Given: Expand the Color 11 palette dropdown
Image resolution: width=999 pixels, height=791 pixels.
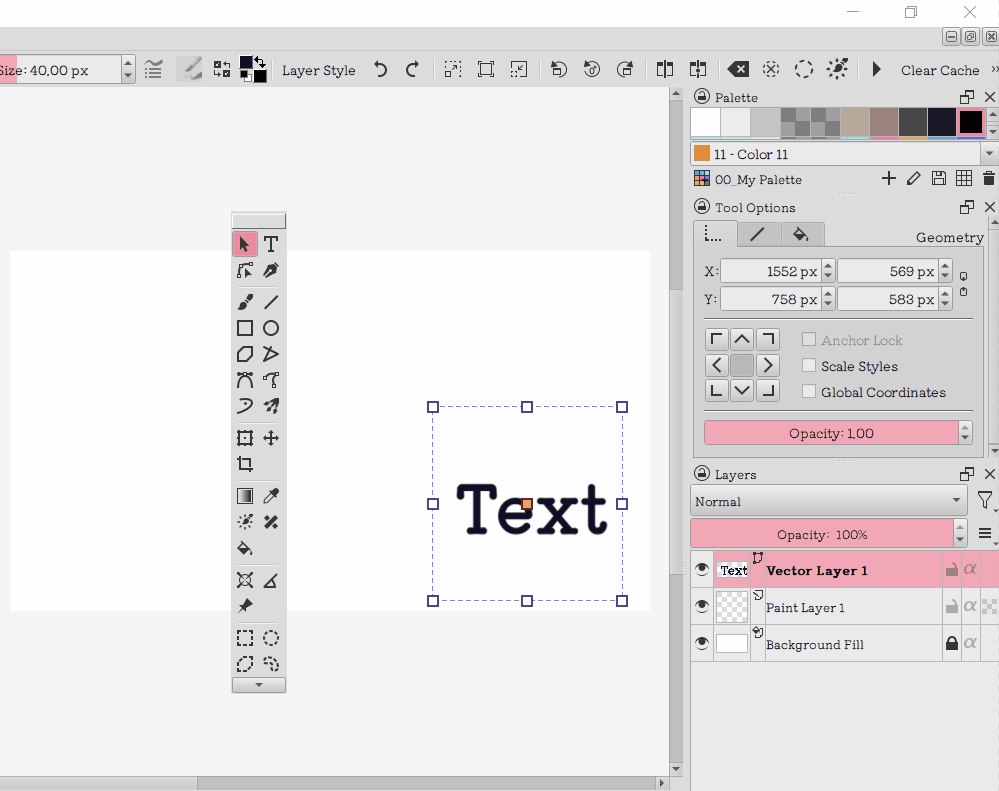Looking at the screenshot, I should (989, 153).
